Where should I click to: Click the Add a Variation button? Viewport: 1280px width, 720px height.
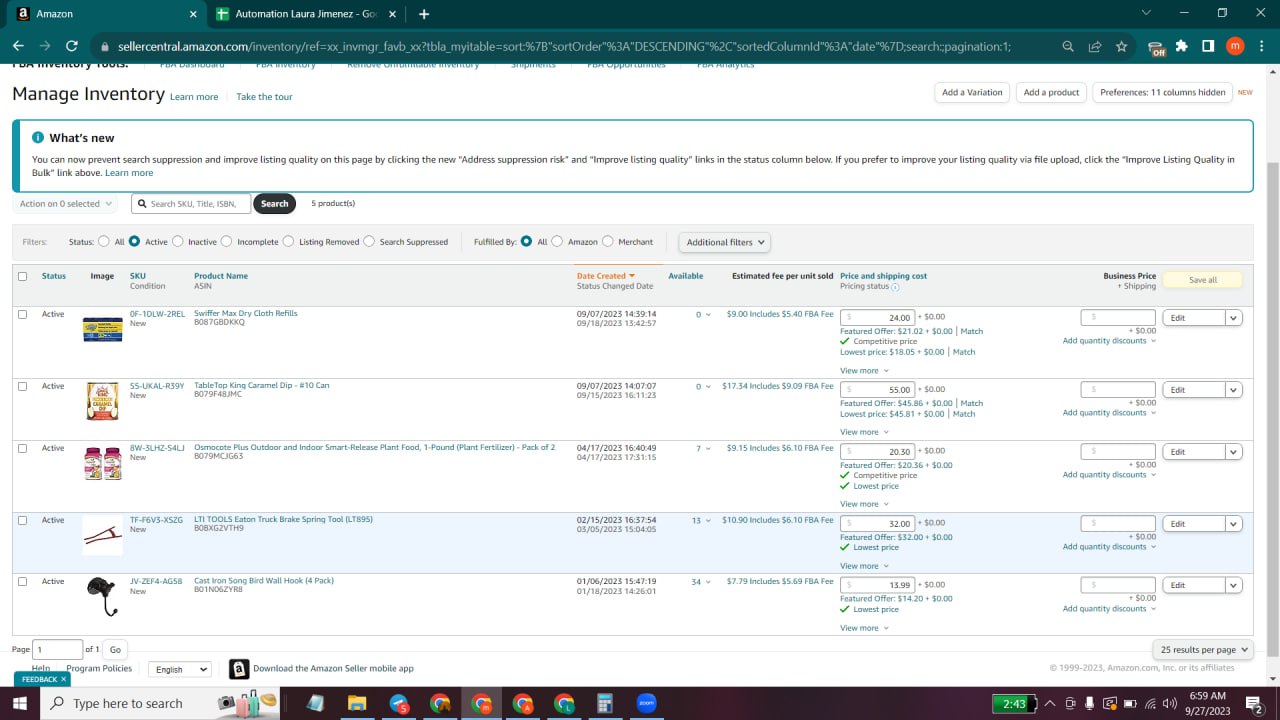pos(972,92)
